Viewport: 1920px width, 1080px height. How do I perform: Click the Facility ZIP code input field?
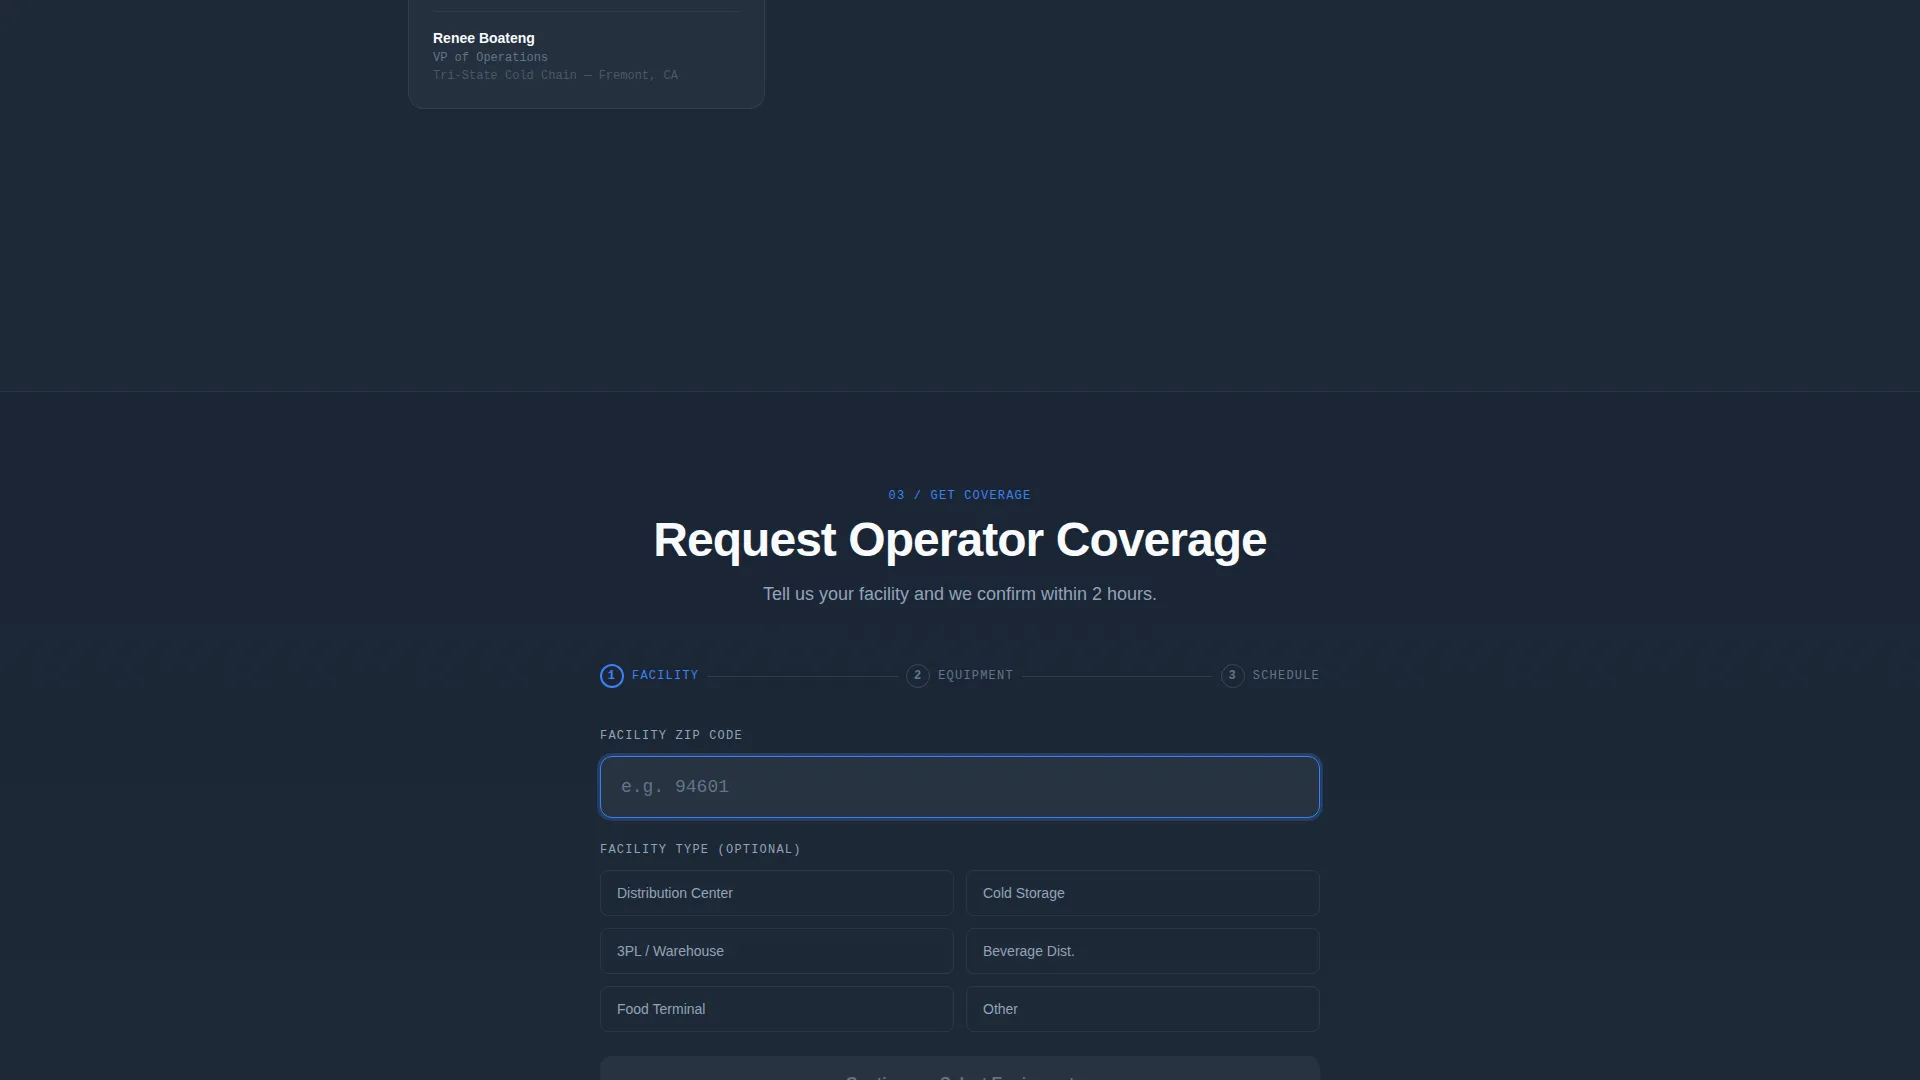[960, 787]
